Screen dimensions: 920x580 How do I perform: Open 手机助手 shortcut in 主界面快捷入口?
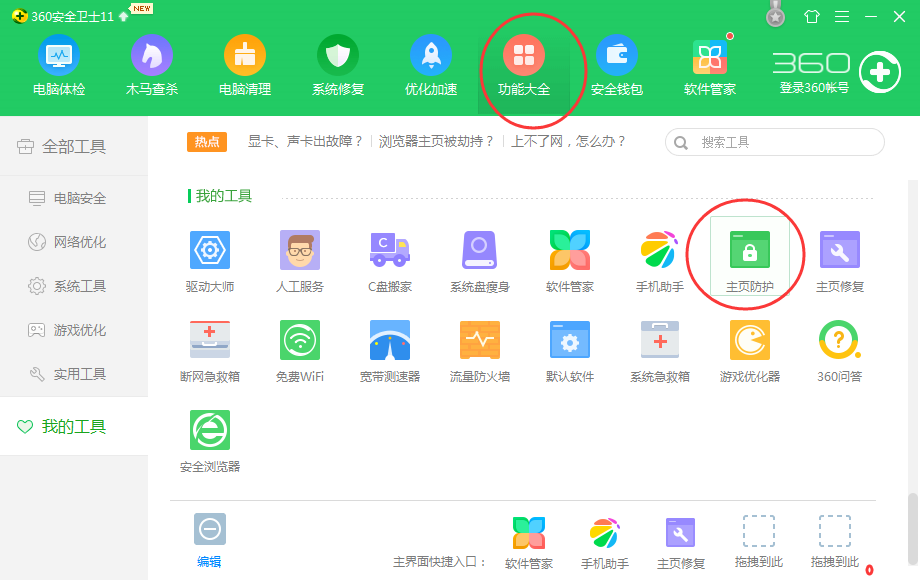605,543
